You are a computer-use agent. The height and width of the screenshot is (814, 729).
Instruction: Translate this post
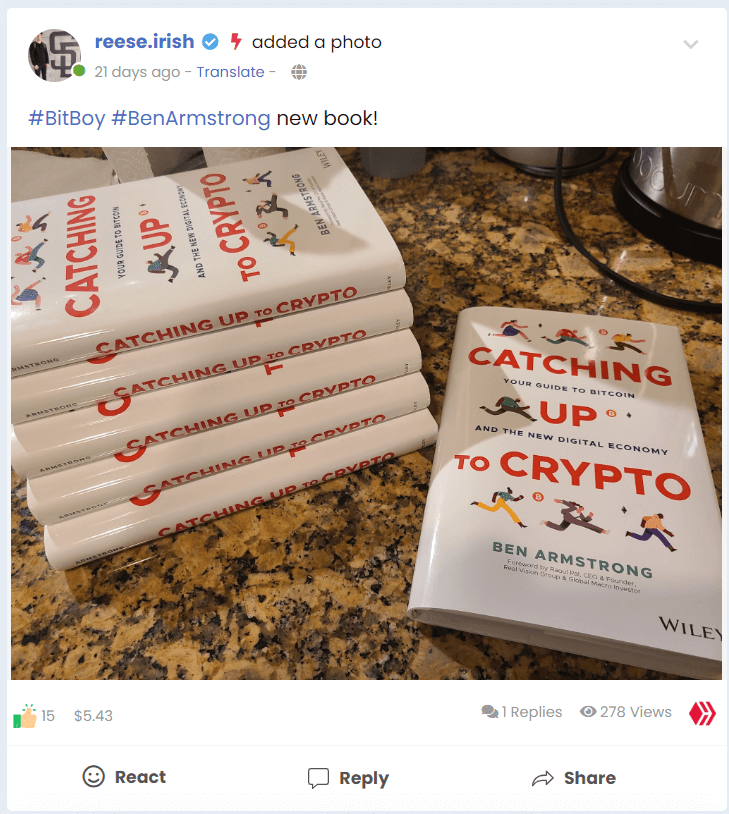[x=230, y=72]
